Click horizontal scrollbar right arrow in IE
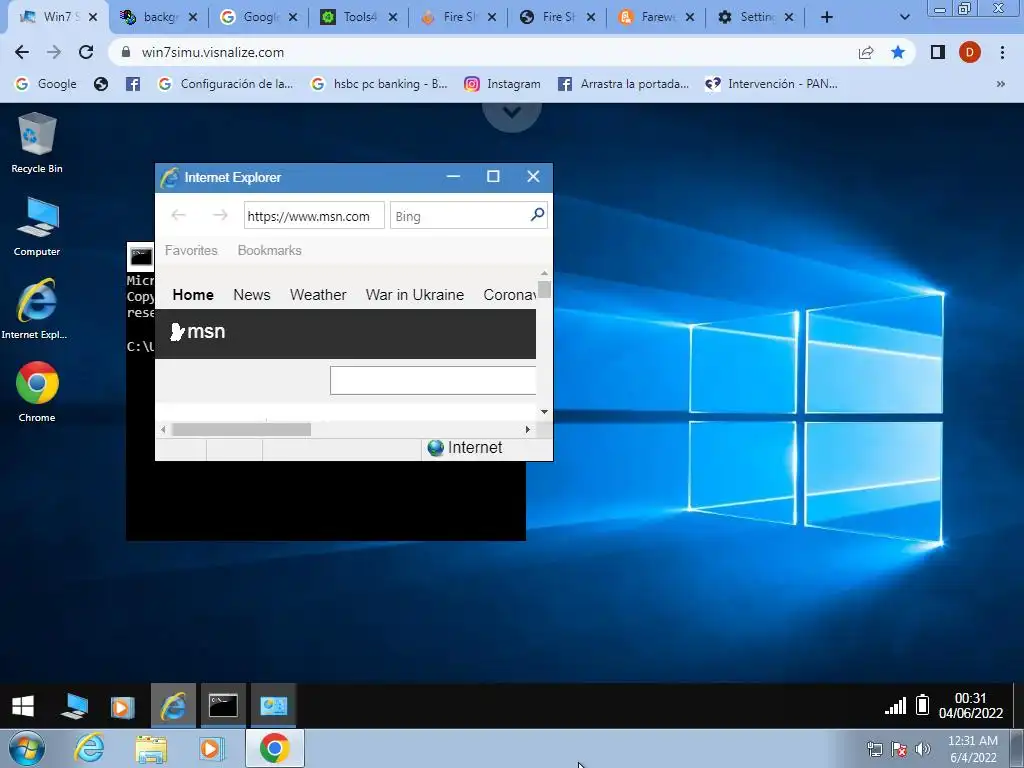The width and height of the screenshot is (1024, 768). 528,429
